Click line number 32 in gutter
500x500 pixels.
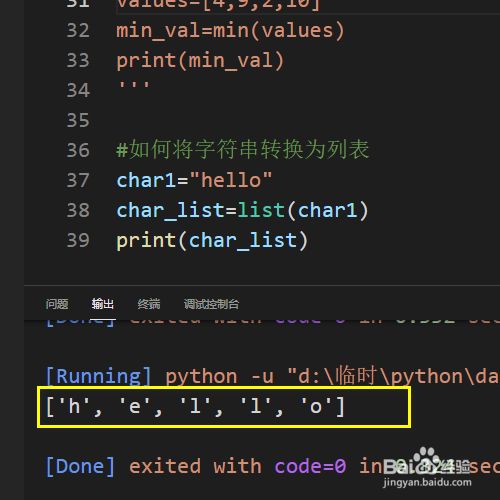pyautogui.click(x=78, y=30)
